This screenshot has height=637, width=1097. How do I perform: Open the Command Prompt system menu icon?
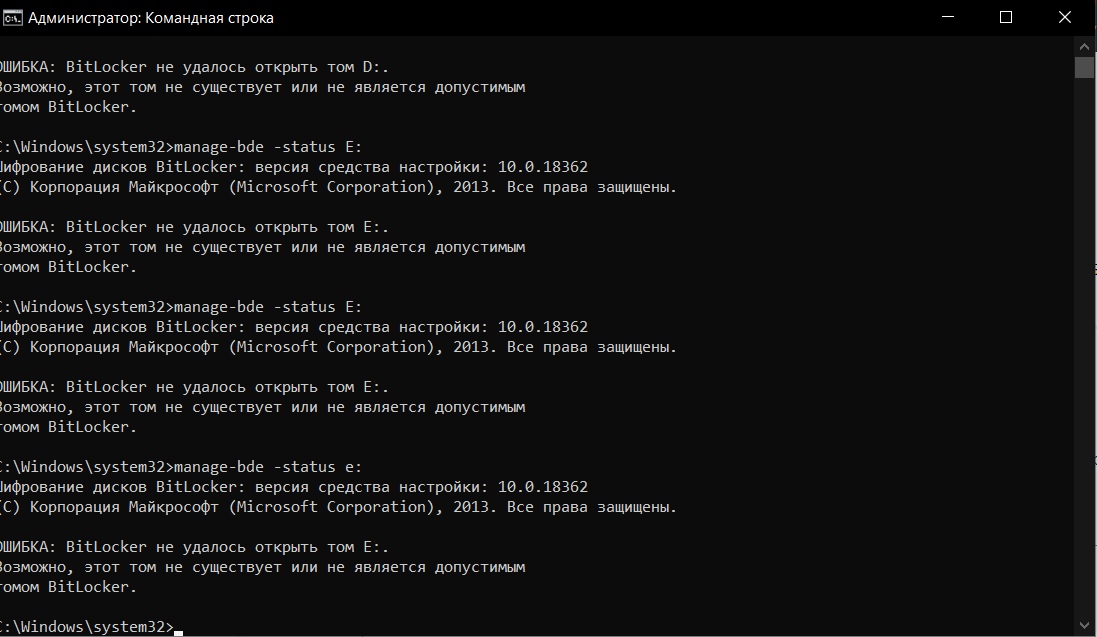click(x=12, y=18)
